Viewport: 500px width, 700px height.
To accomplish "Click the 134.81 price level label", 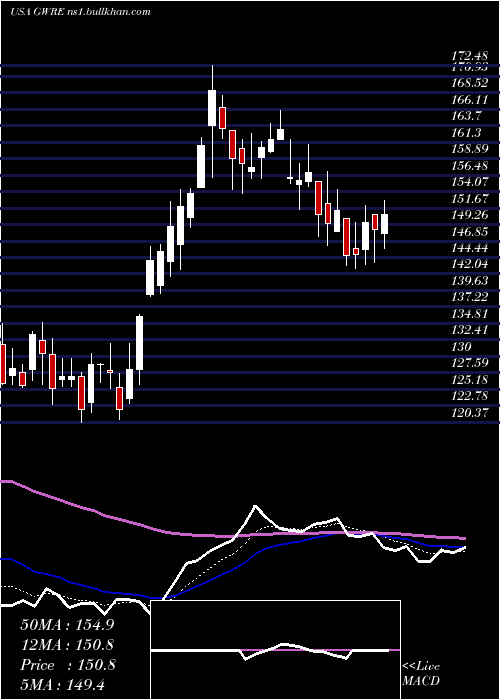I will [x=470, y=314].
